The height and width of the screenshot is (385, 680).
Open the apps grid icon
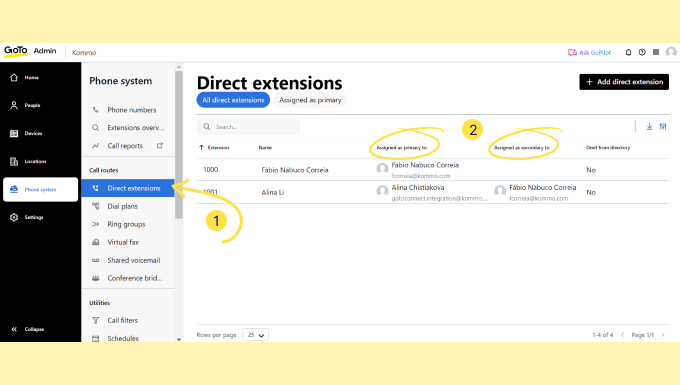coord(656,52)
